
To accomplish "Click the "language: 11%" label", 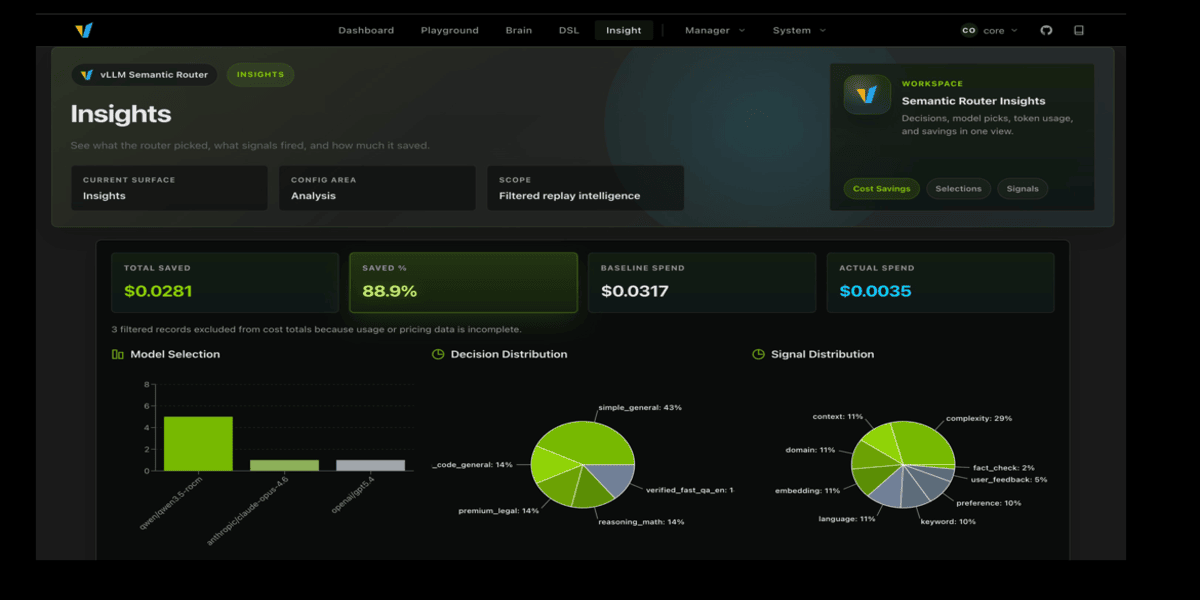I will (x=846, y=519).
